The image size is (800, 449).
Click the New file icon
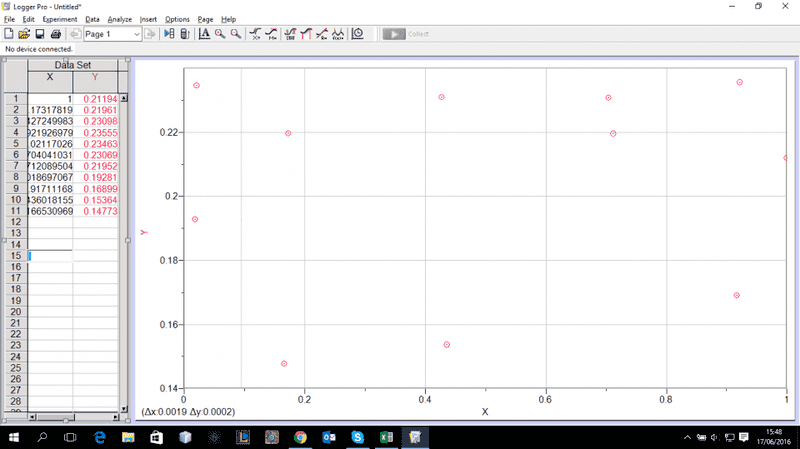coord(9,34)
